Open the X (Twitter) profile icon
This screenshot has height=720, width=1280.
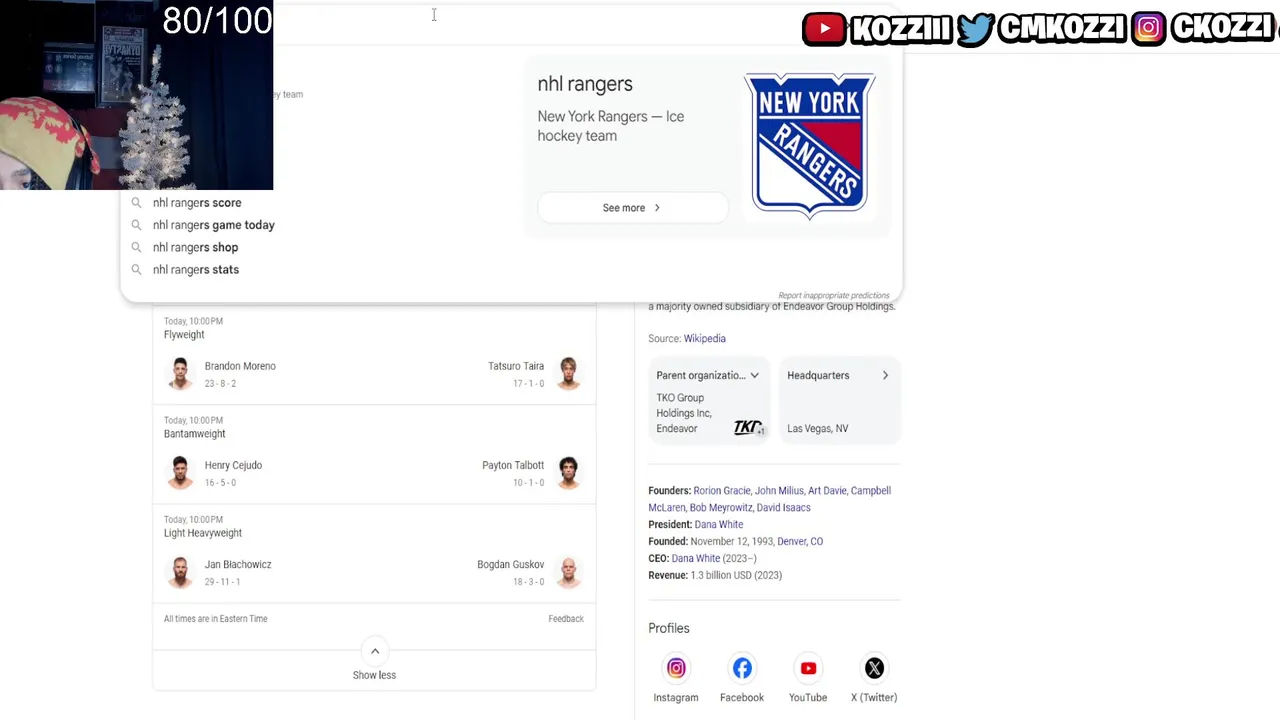click(x=874, y=668)
